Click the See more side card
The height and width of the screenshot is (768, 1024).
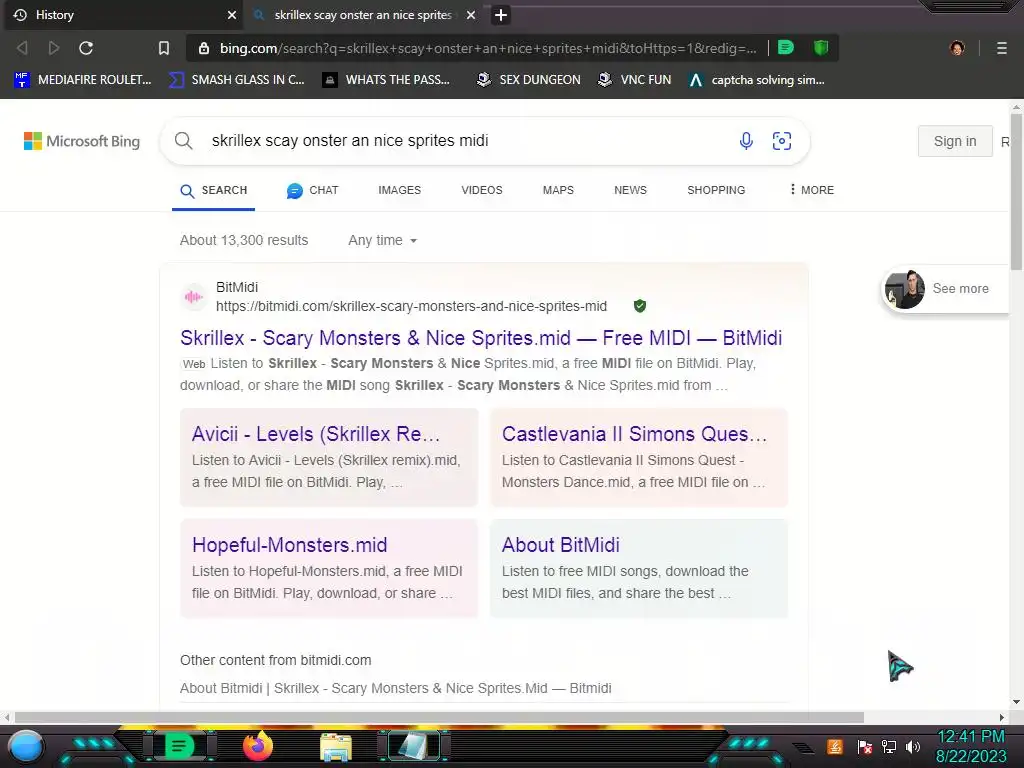pos(945,289)
